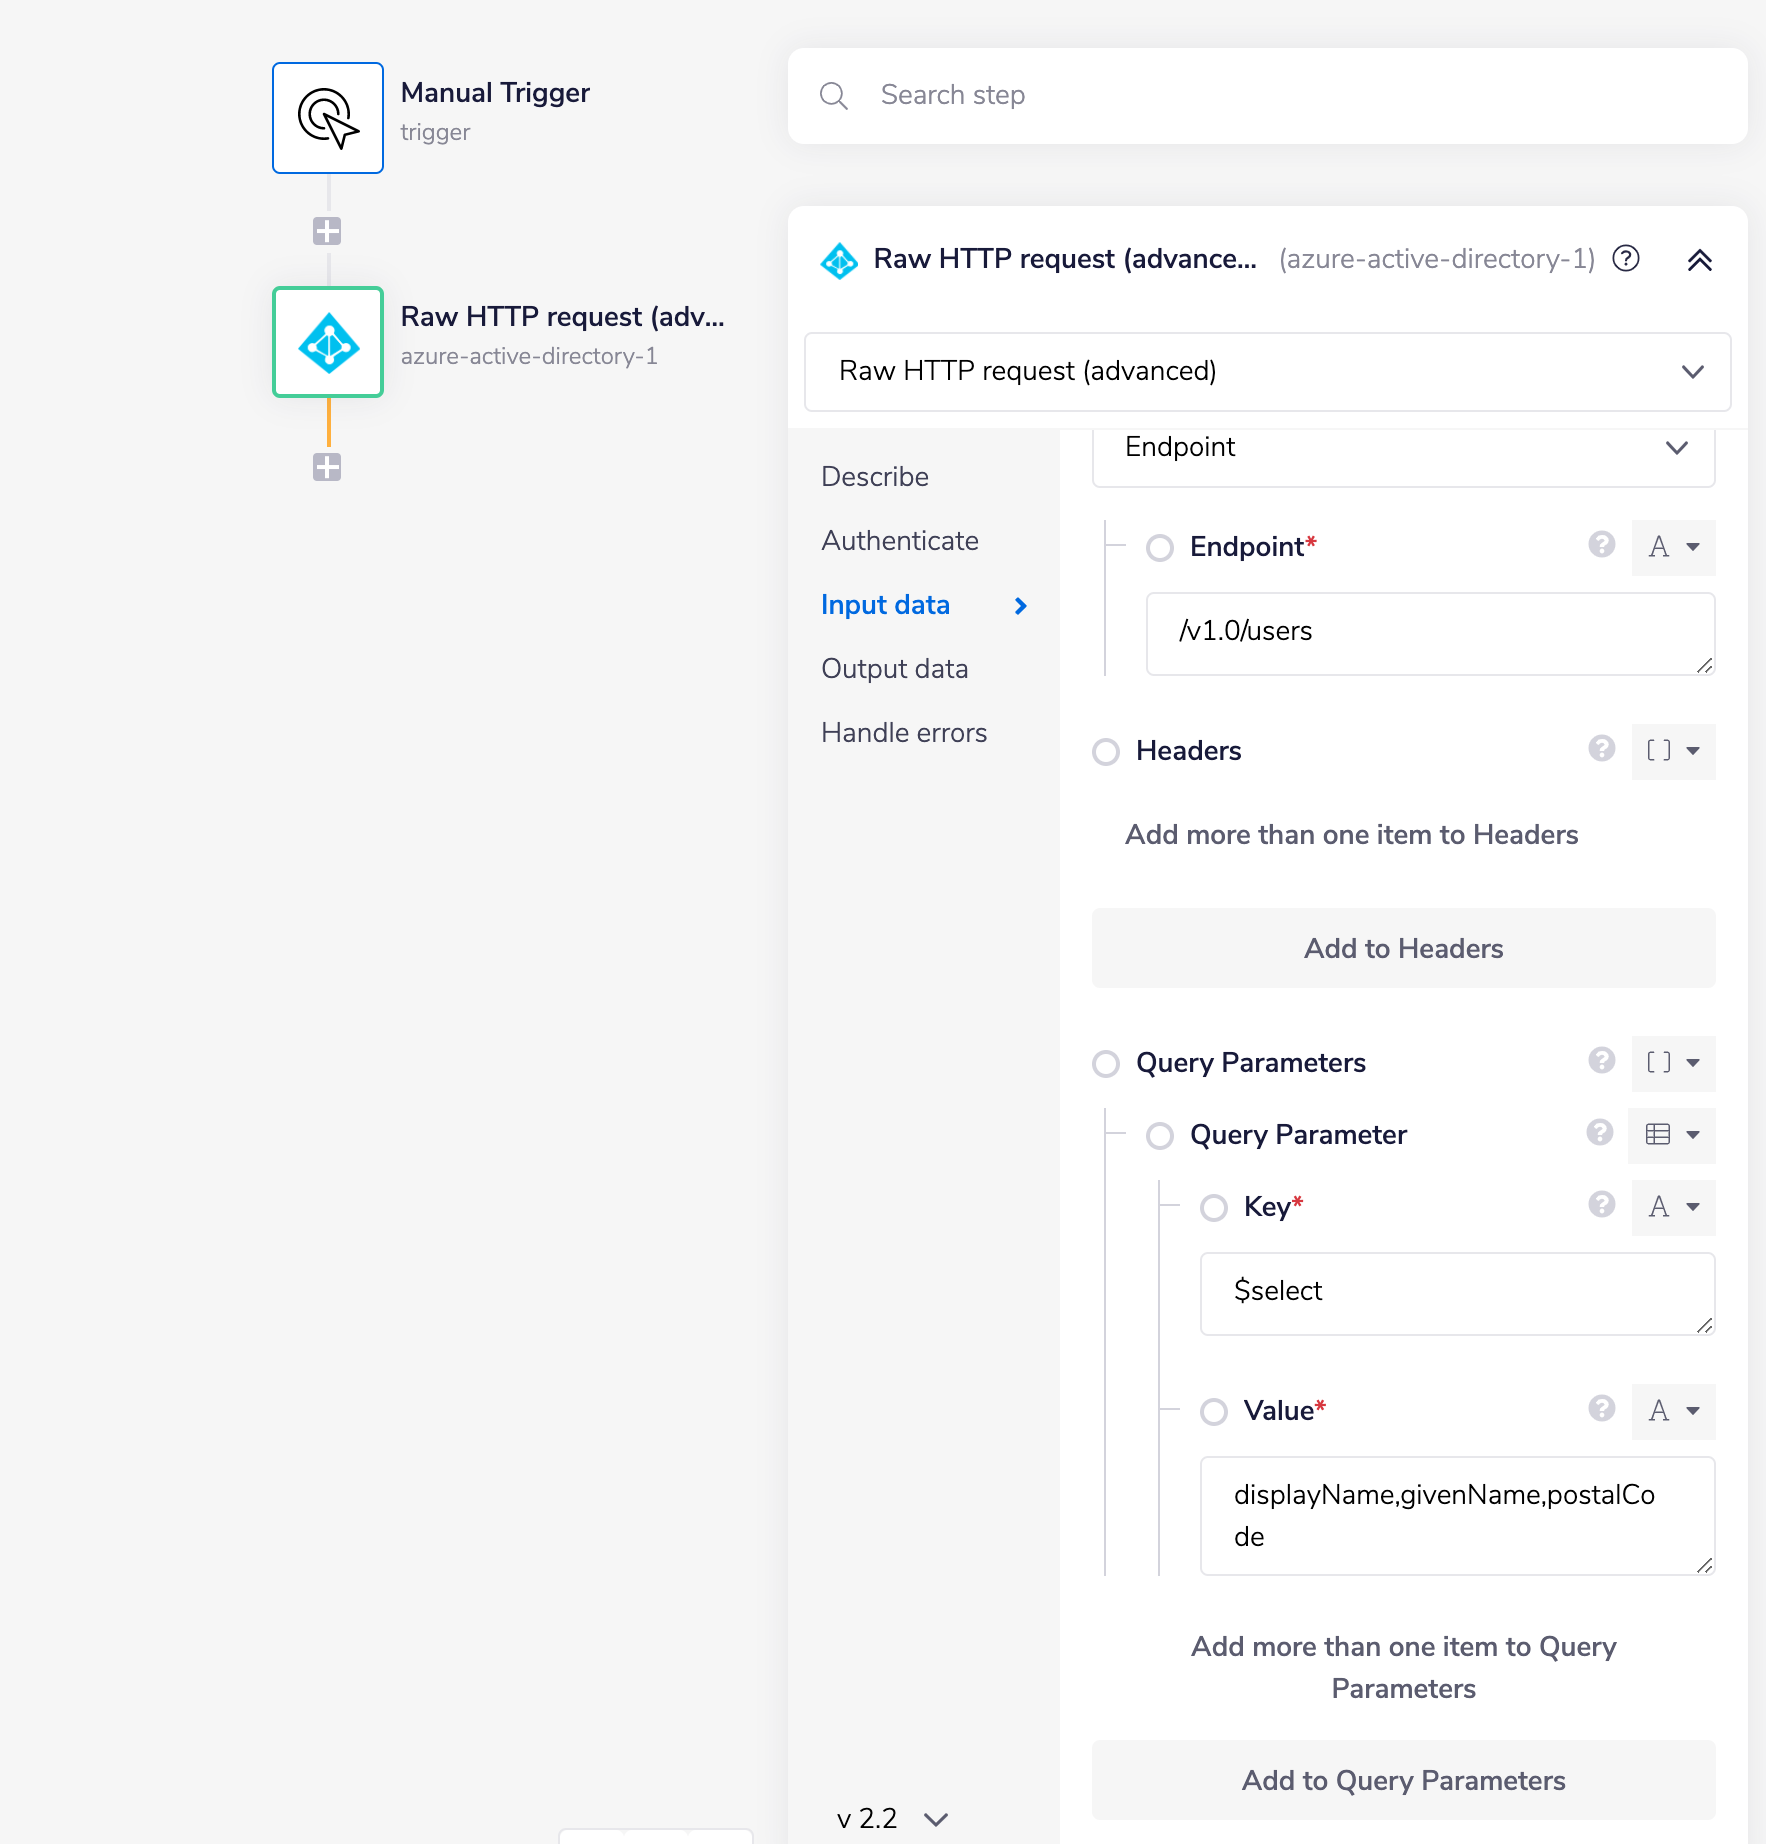Collapse the step panel with double chevron
The height and width of the screenshot is (1844, 1766).
point(1699,261)
